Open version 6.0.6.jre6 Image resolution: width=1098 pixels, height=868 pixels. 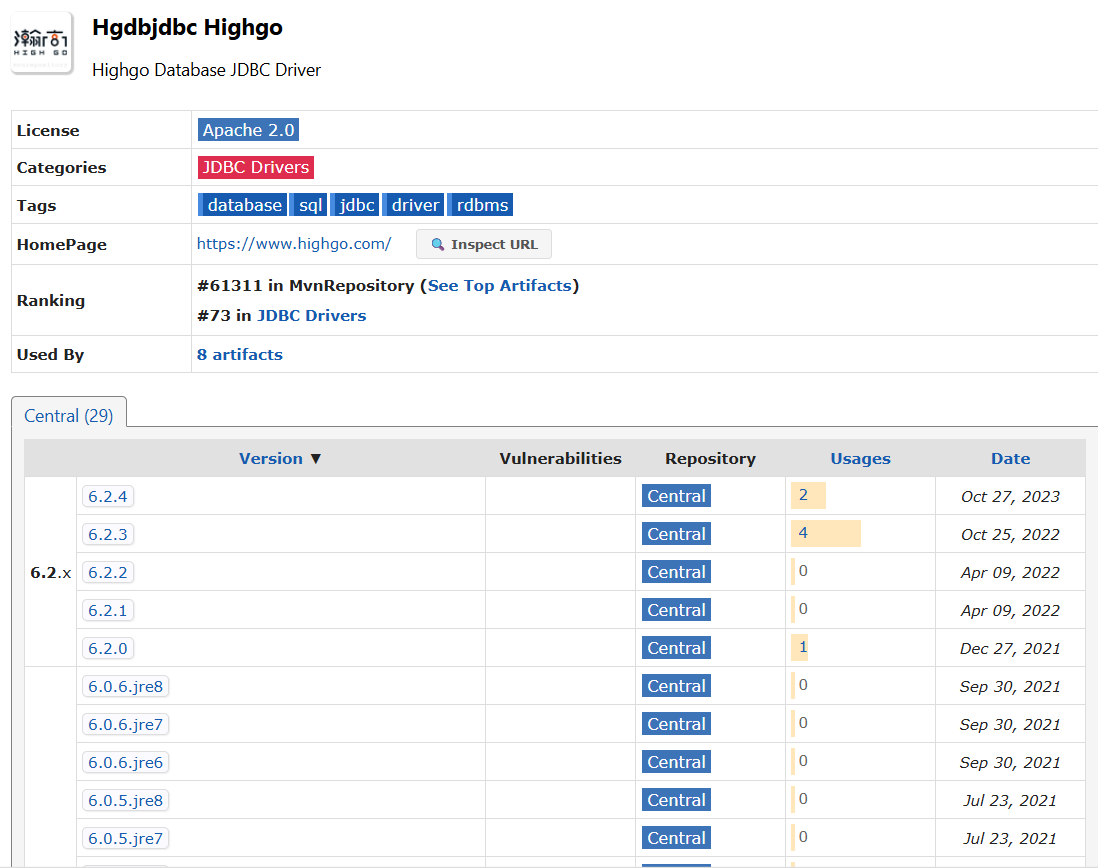[125, 762]
